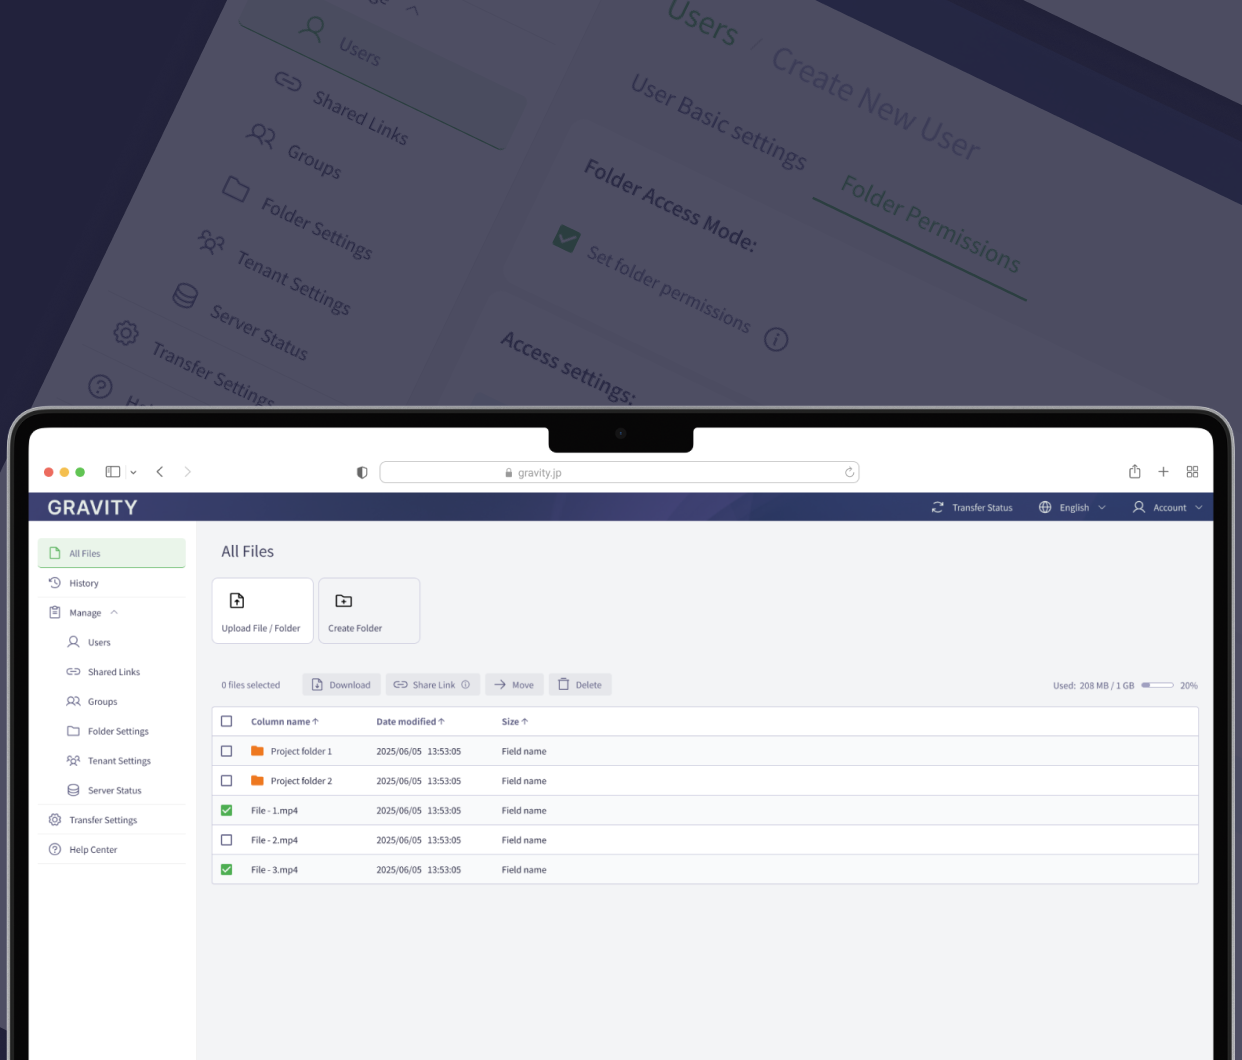Click the GRAVITY logo

tap(92, 507)
